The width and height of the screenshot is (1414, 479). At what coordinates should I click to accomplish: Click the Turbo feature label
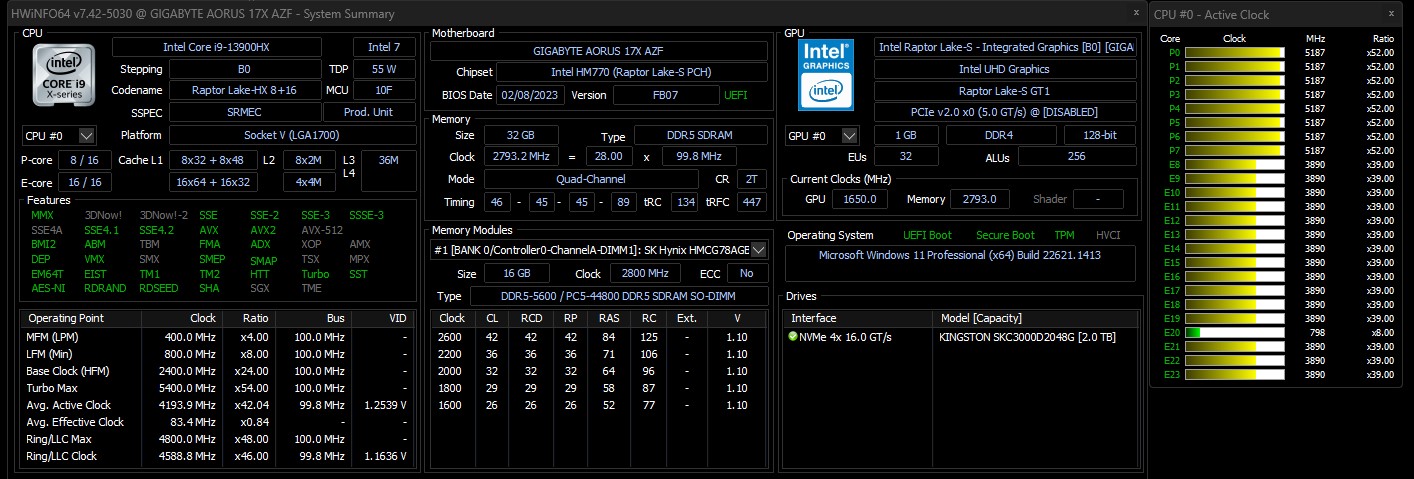point(315,273)
